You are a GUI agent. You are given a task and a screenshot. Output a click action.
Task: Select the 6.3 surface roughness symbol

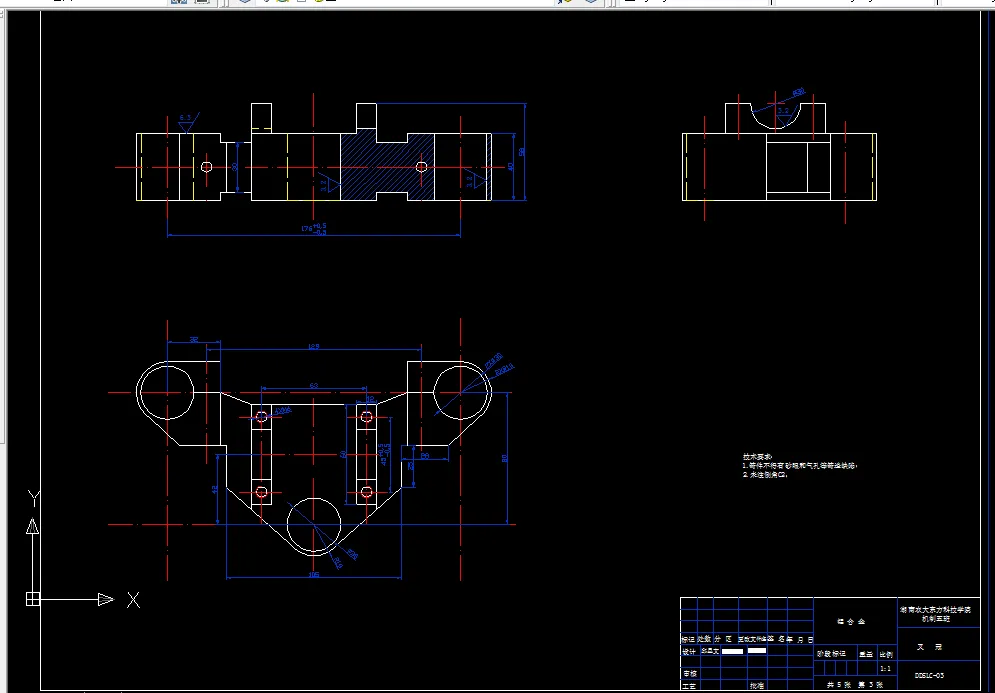tap(186, 121)
